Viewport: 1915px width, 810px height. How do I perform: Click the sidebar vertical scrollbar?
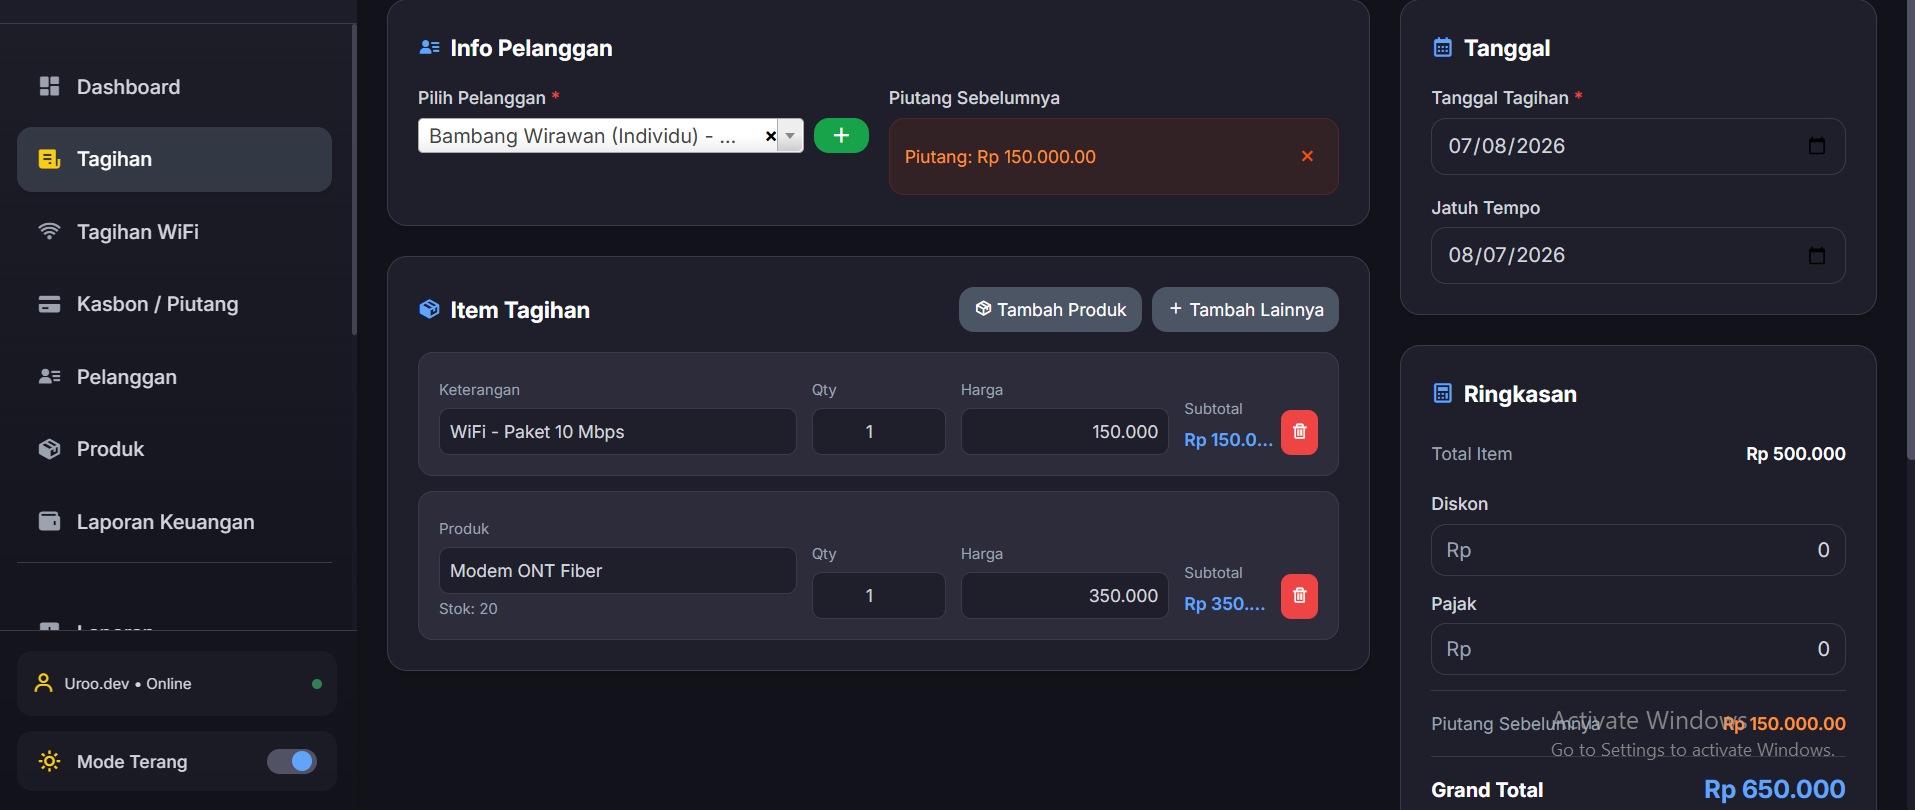pos(354,180)
